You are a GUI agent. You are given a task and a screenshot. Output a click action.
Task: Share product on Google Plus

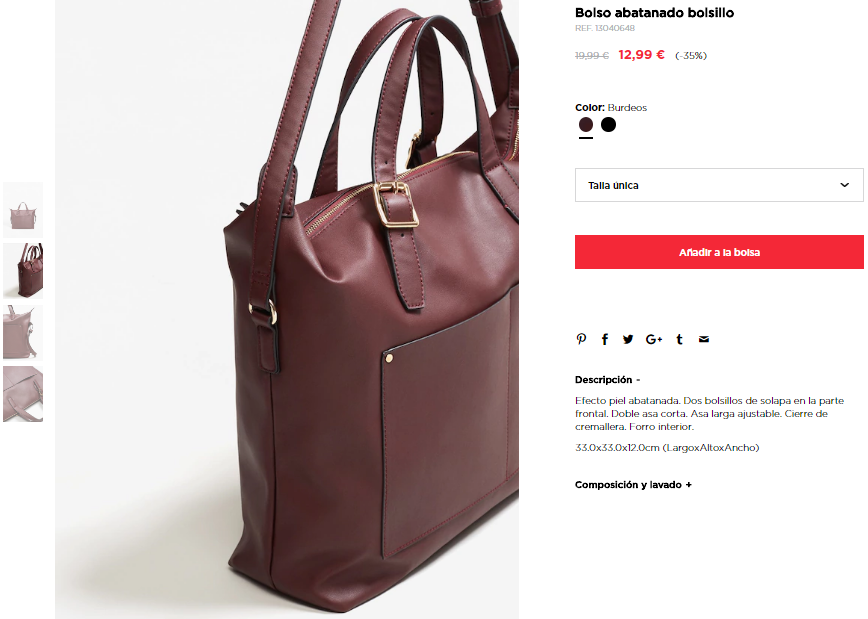(x=654, y=339)
